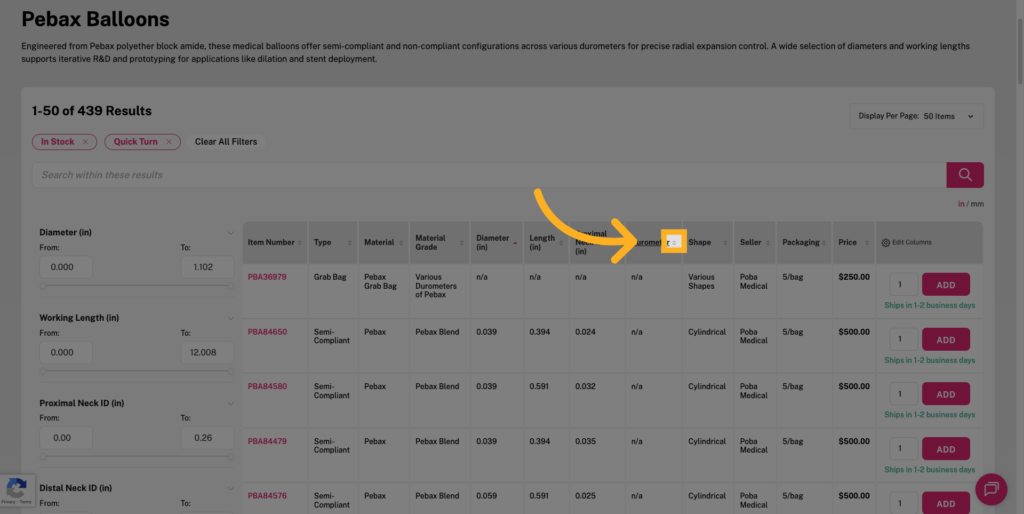The height and width of the screenshot is (514, 1024).
Task: Click Working Length To 12.008 field
Action: (207, 353)
